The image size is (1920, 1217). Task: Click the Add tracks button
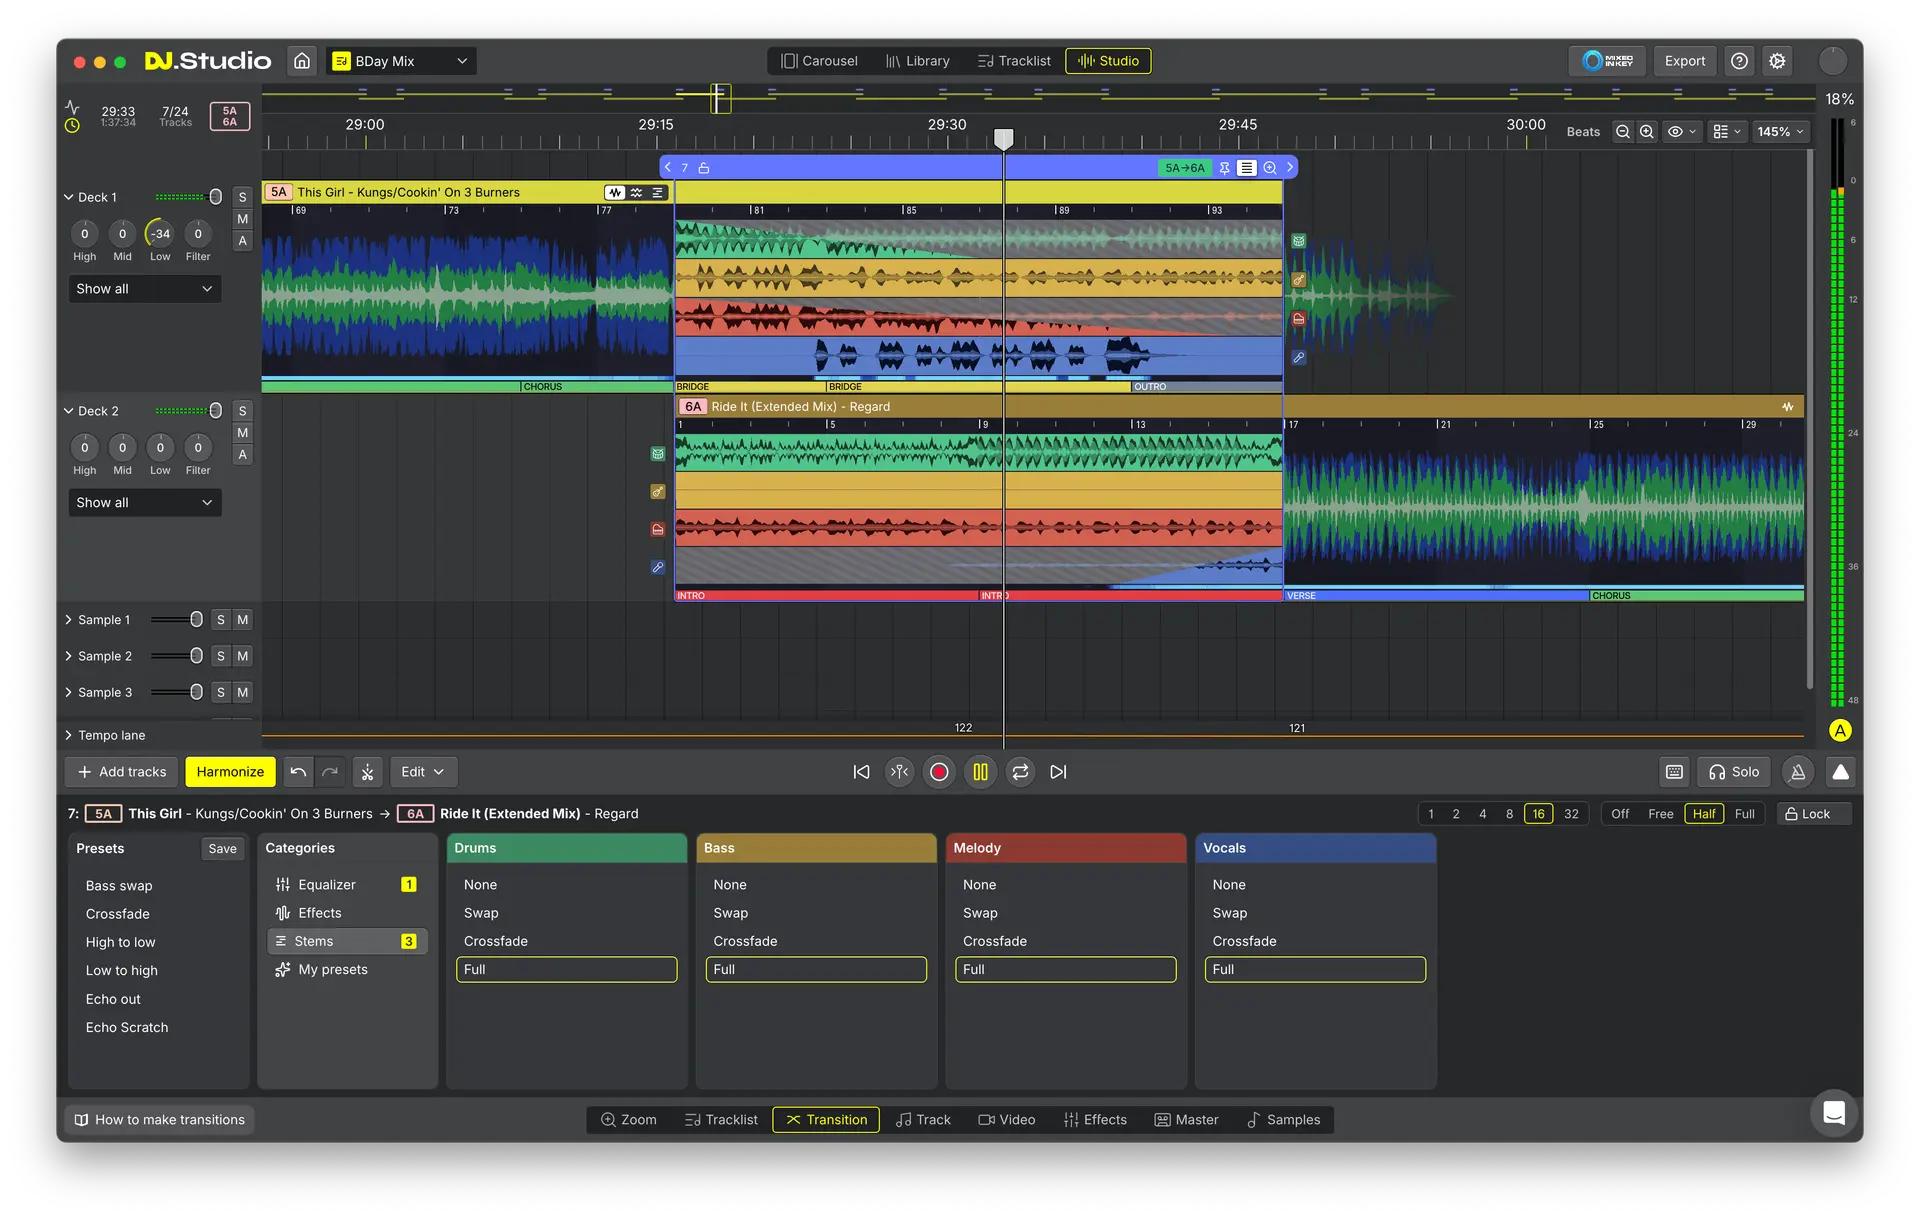122,772
